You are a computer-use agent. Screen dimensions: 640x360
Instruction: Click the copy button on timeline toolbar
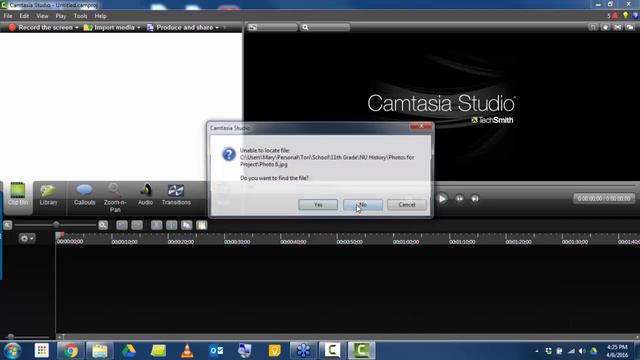point(187,225)
